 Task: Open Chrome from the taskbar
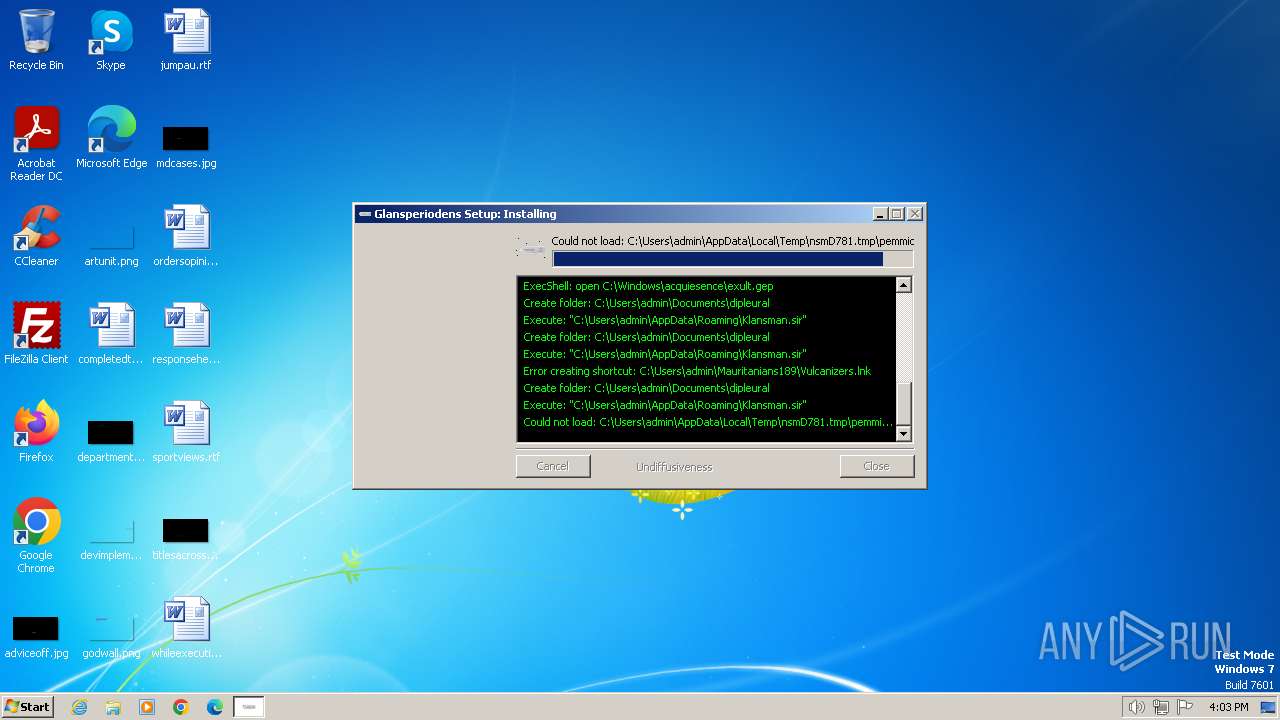point(181,707)
